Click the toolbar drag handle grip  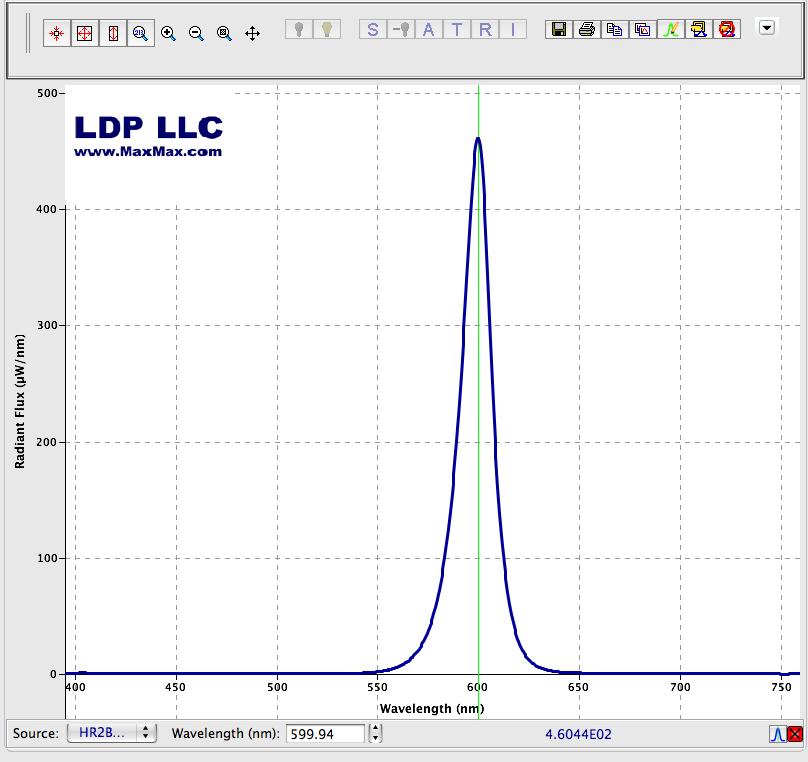28,33
